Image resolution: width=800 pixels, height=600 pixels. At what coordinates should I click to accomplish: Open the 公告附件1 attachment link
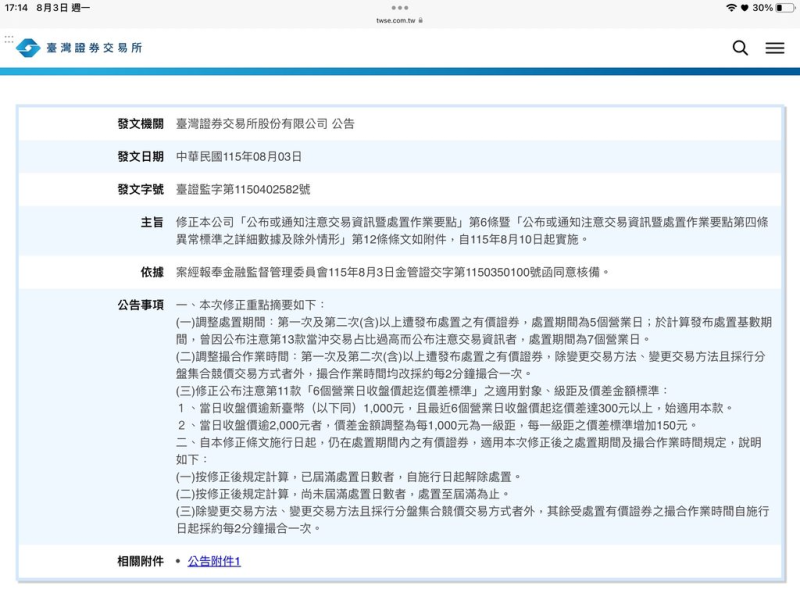click(214, 561)
